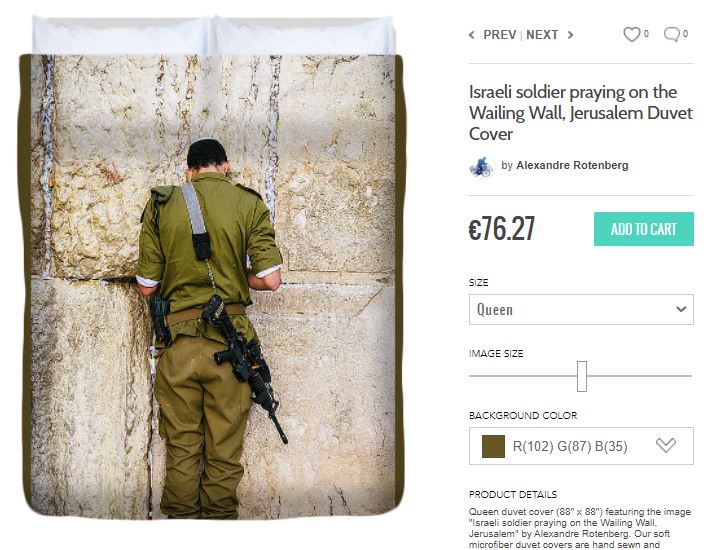The height and width of the screenshot is (550, 721).
Task: Click the heart favorite icon
Action: coord(631,34)
